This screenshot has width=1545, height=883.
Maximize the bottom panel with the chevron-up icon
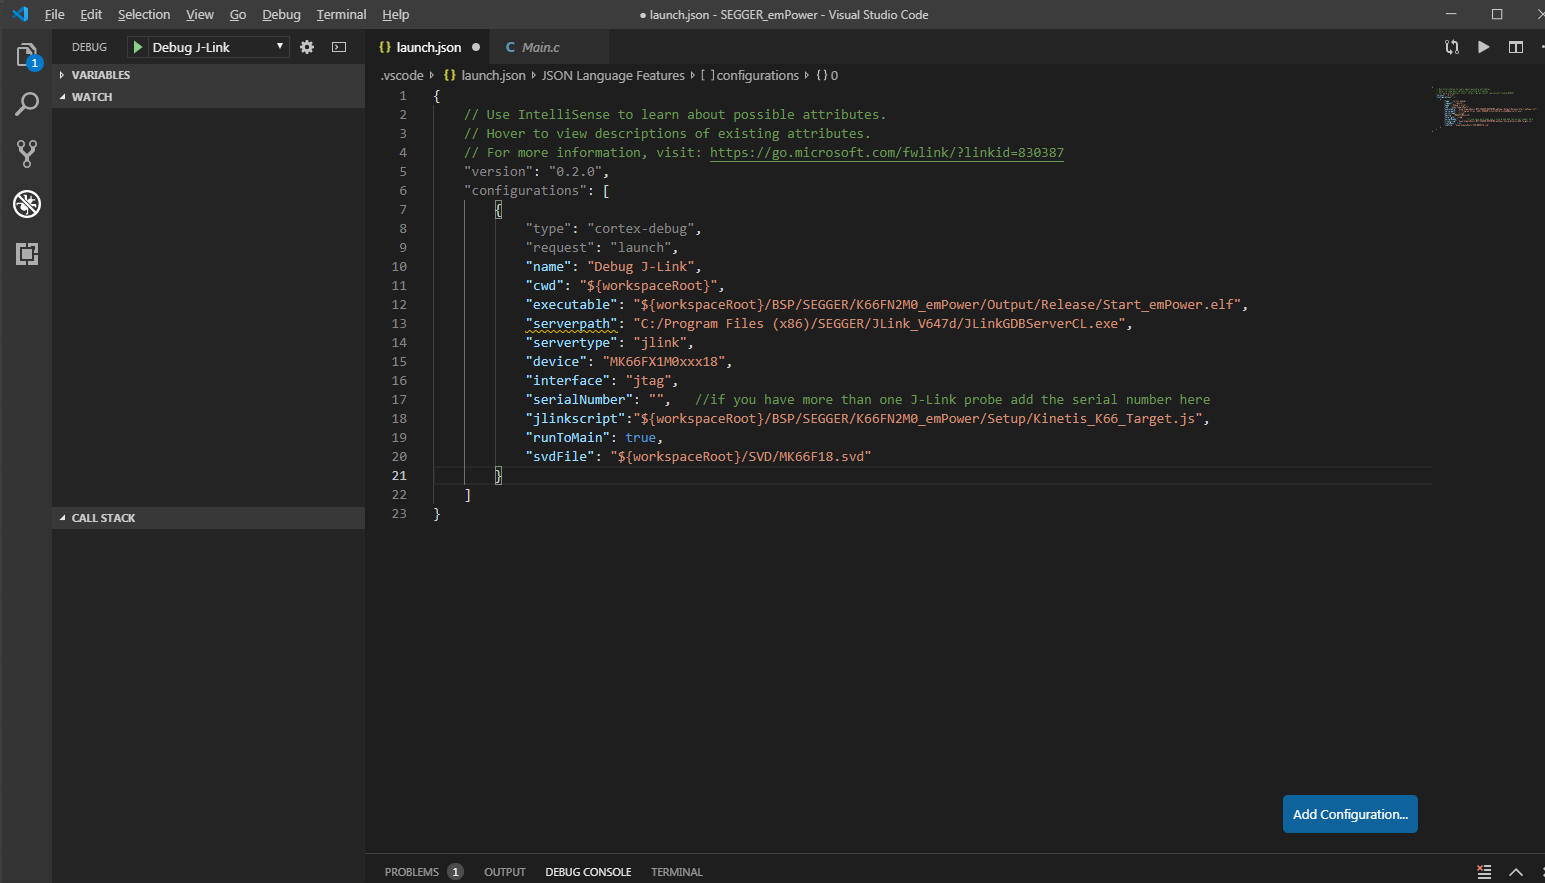[x=1516, y=872]
